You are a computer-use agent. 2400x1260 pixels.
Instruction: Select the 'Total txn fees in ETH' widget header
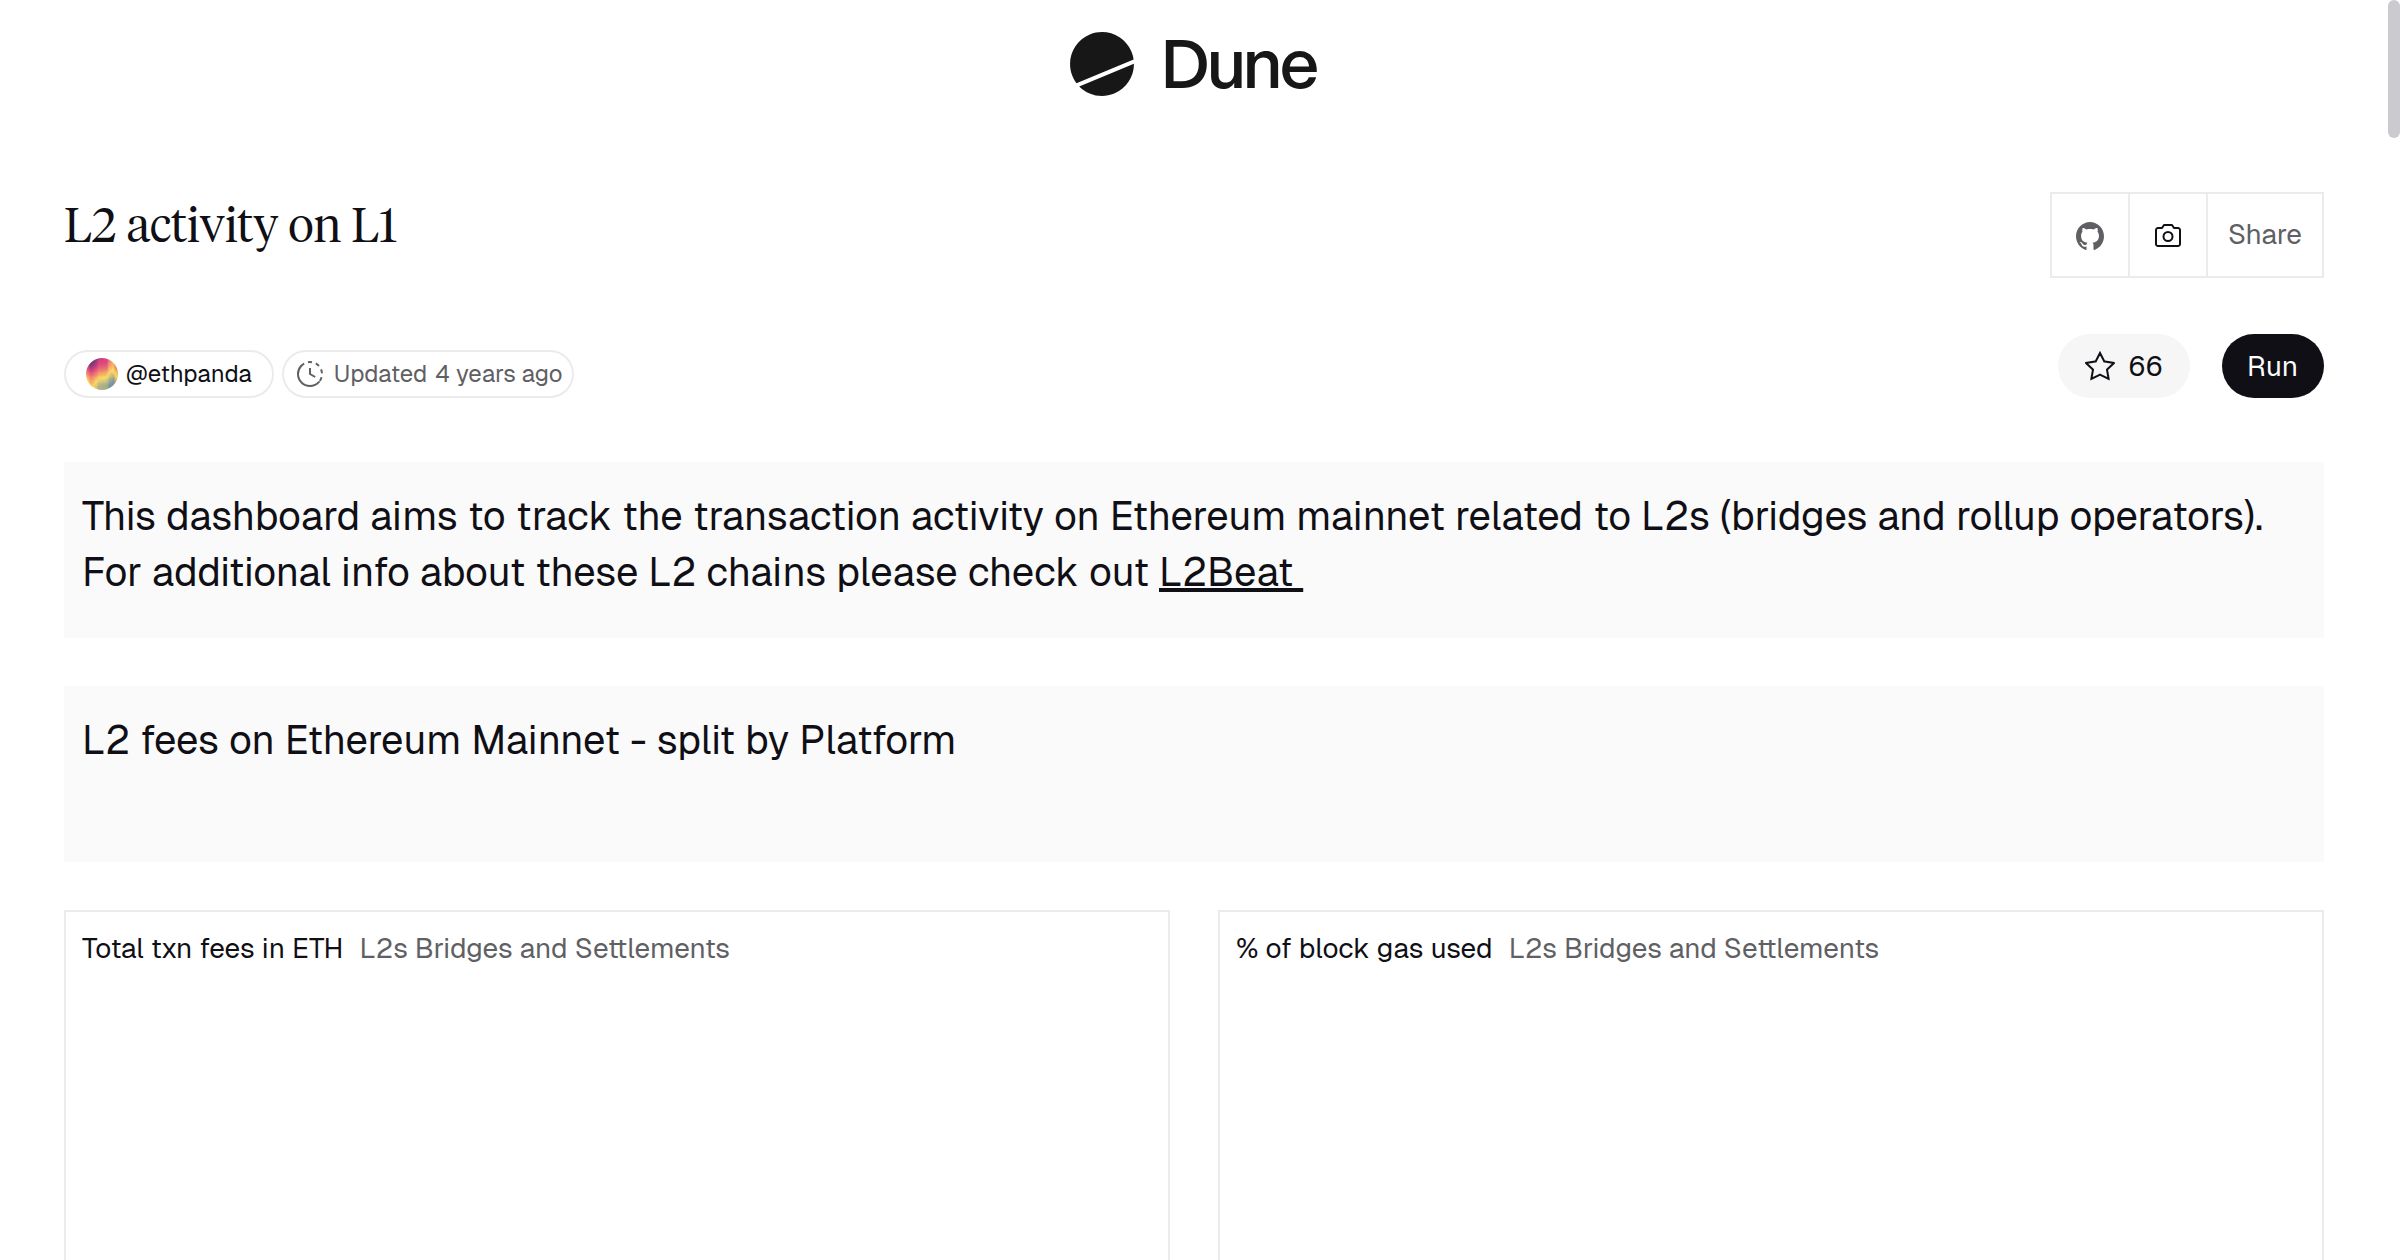(x=213, y=948)
